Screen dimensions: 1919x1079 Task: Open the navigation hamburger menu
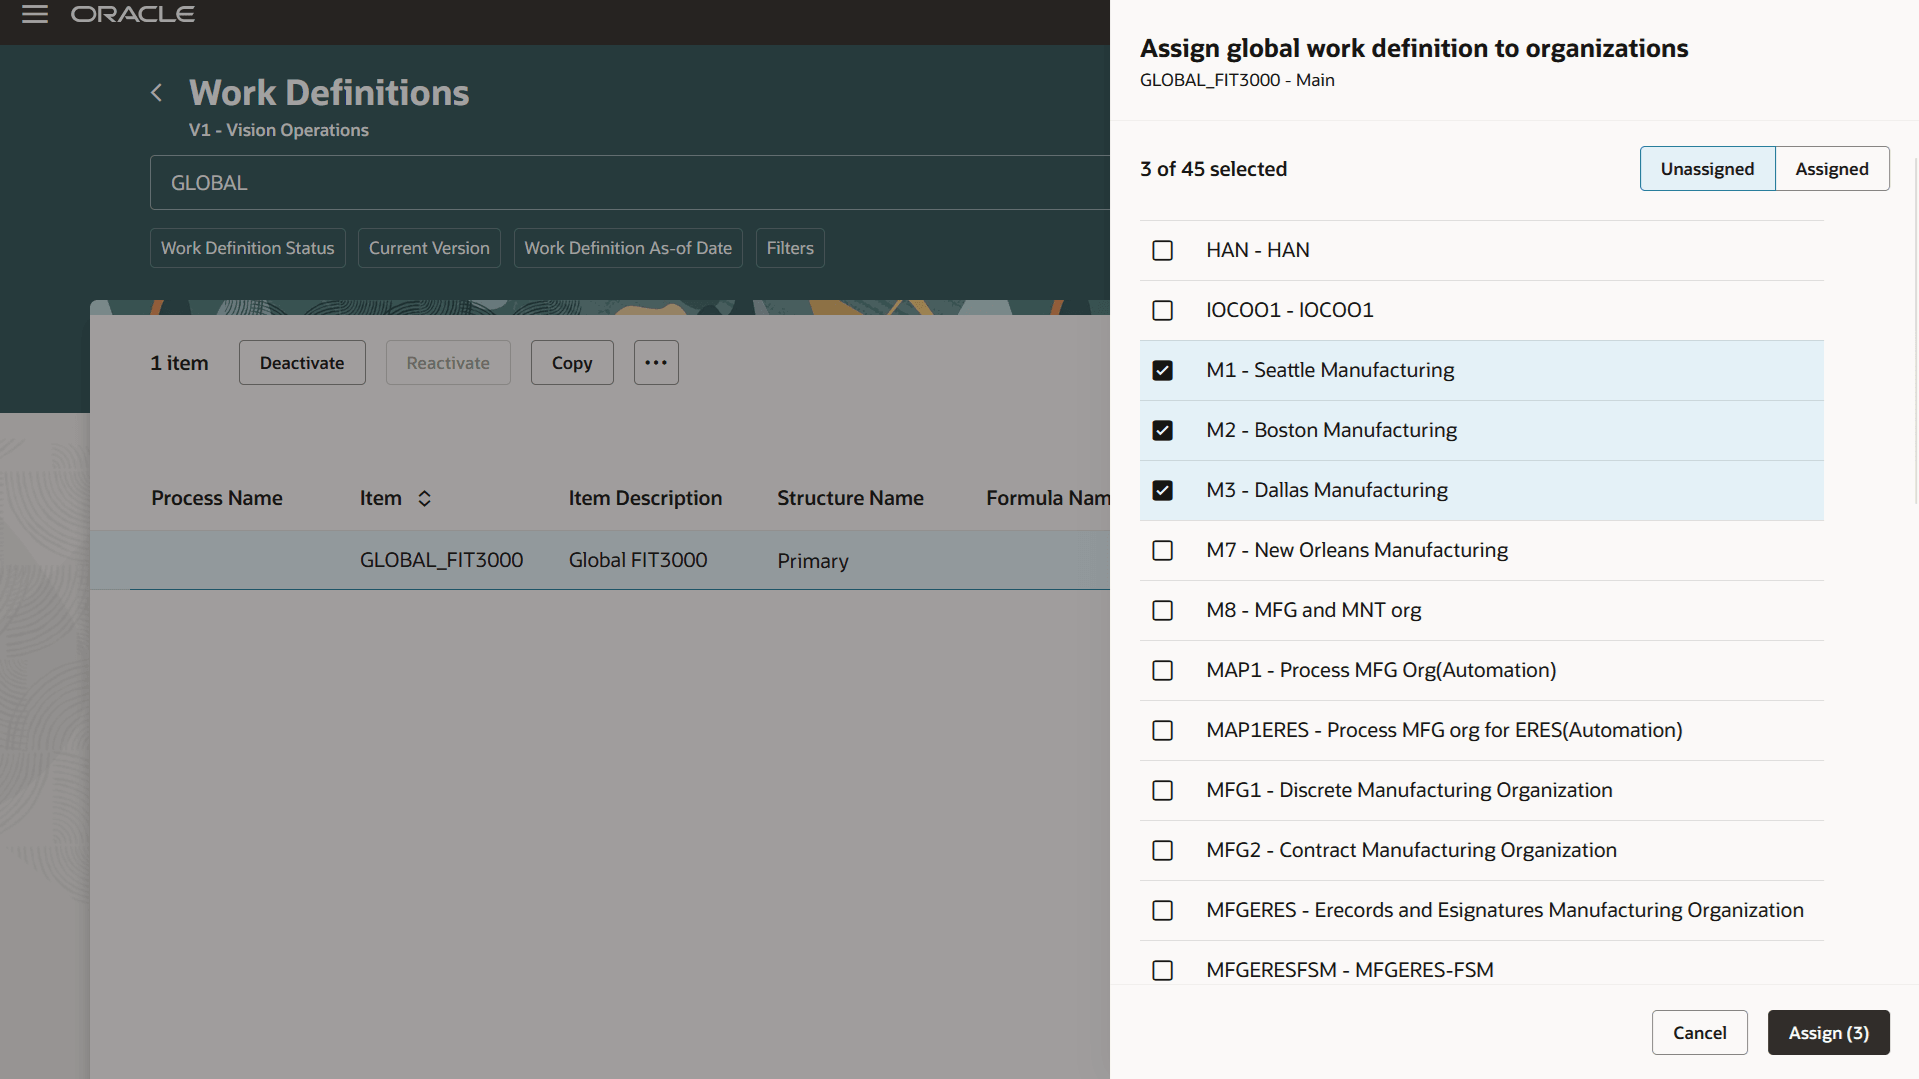pos(34,14)
